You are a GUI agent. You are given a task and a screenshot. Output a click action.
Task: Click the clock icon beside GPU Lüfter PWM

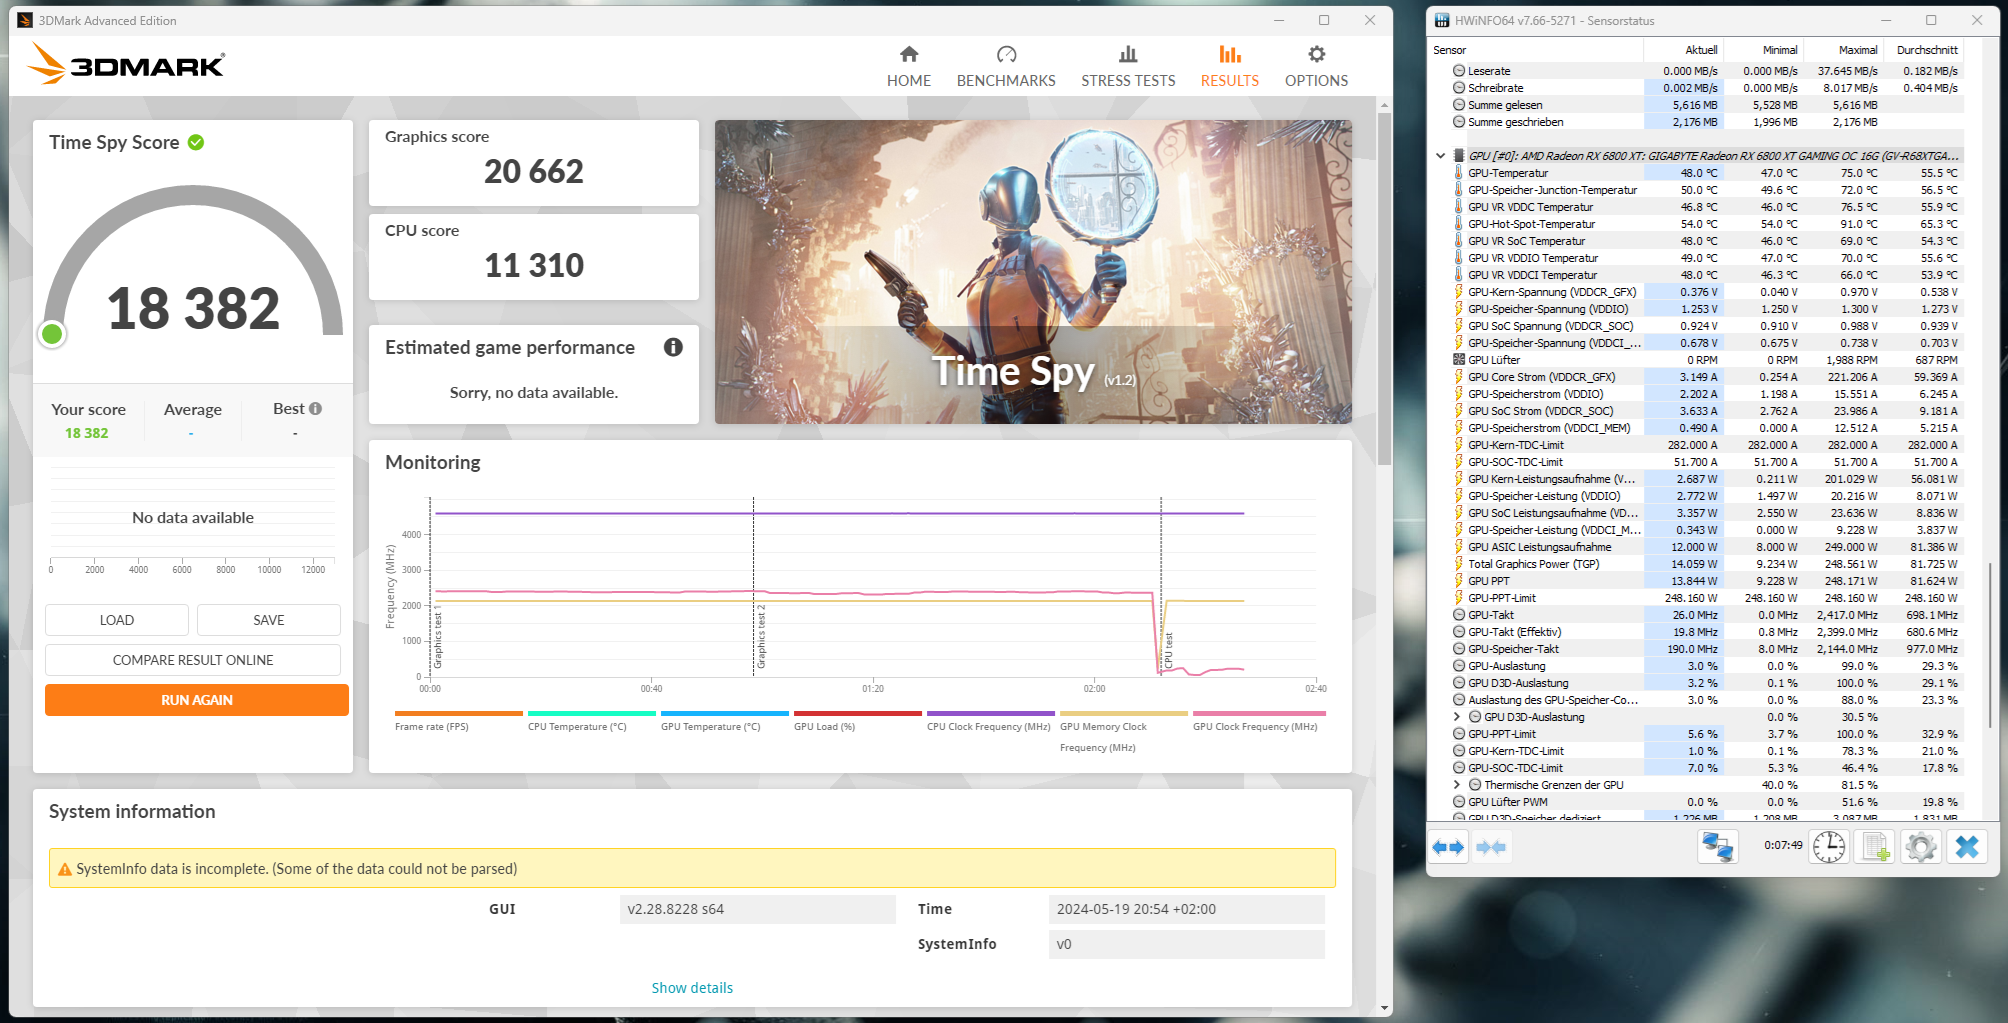click(1459, 802)
